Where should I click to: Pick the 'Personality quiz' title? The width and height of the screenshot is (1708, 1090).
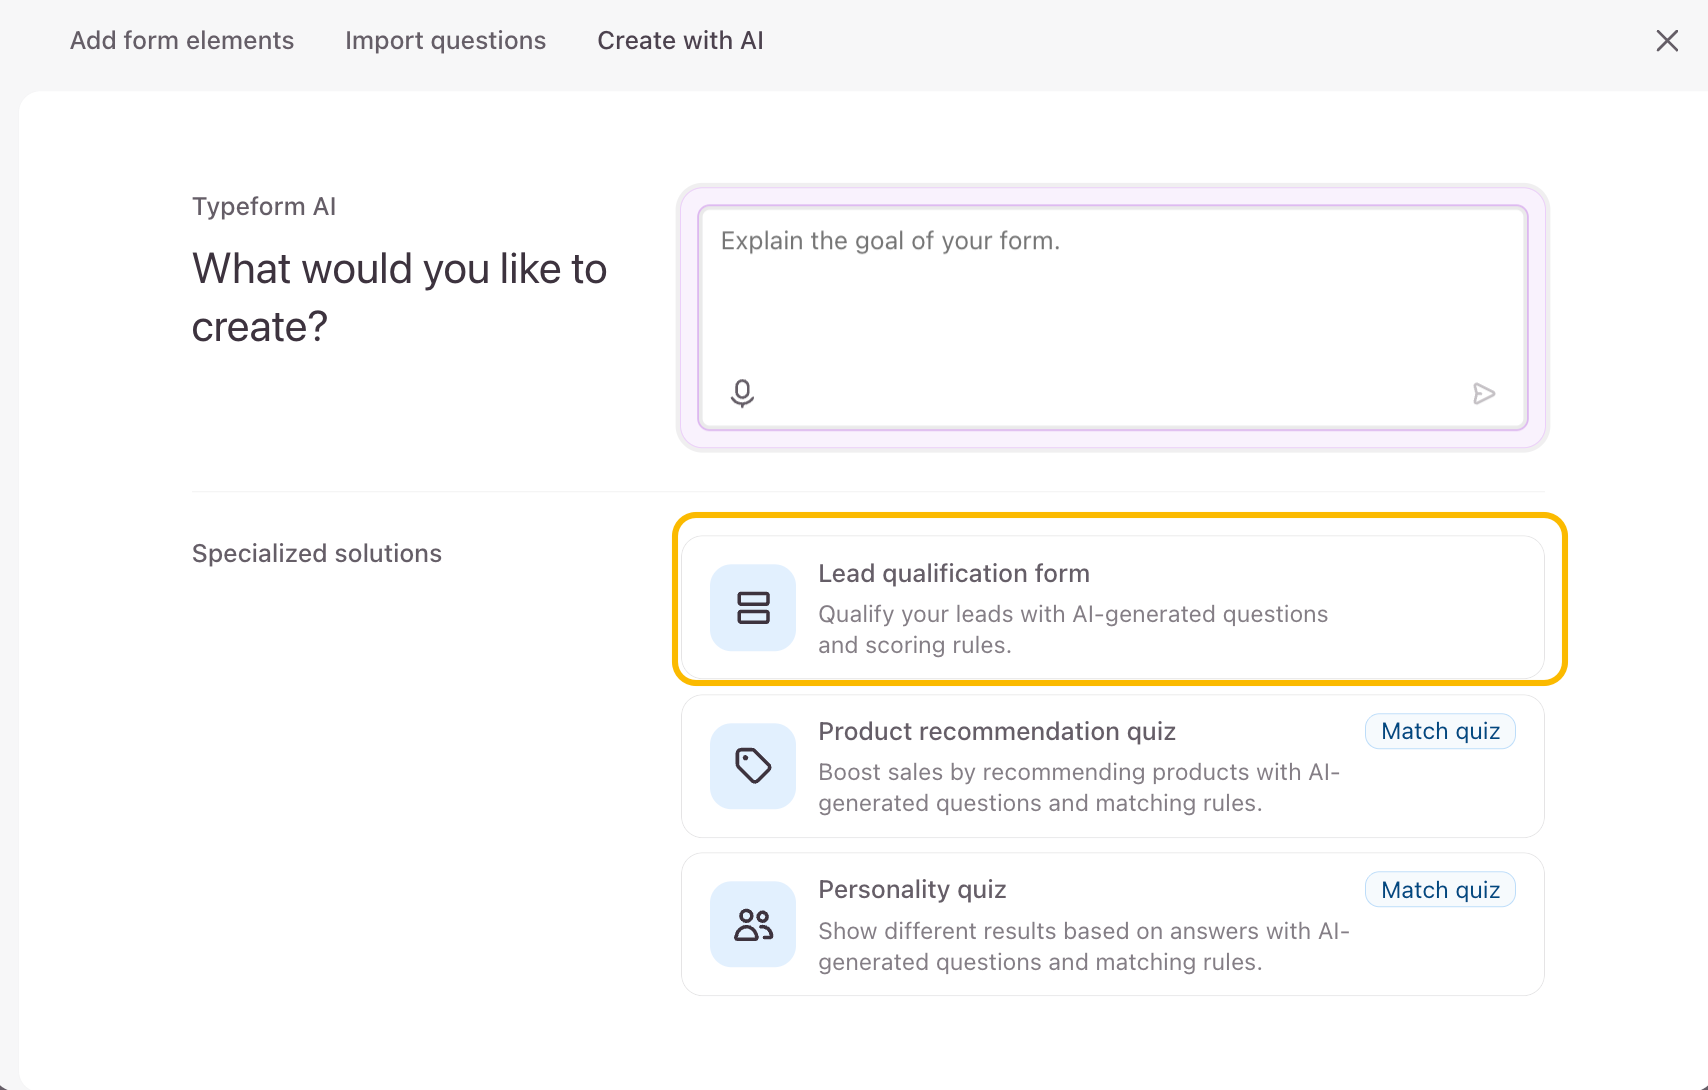pyautogui.click(x=911, y=890)
